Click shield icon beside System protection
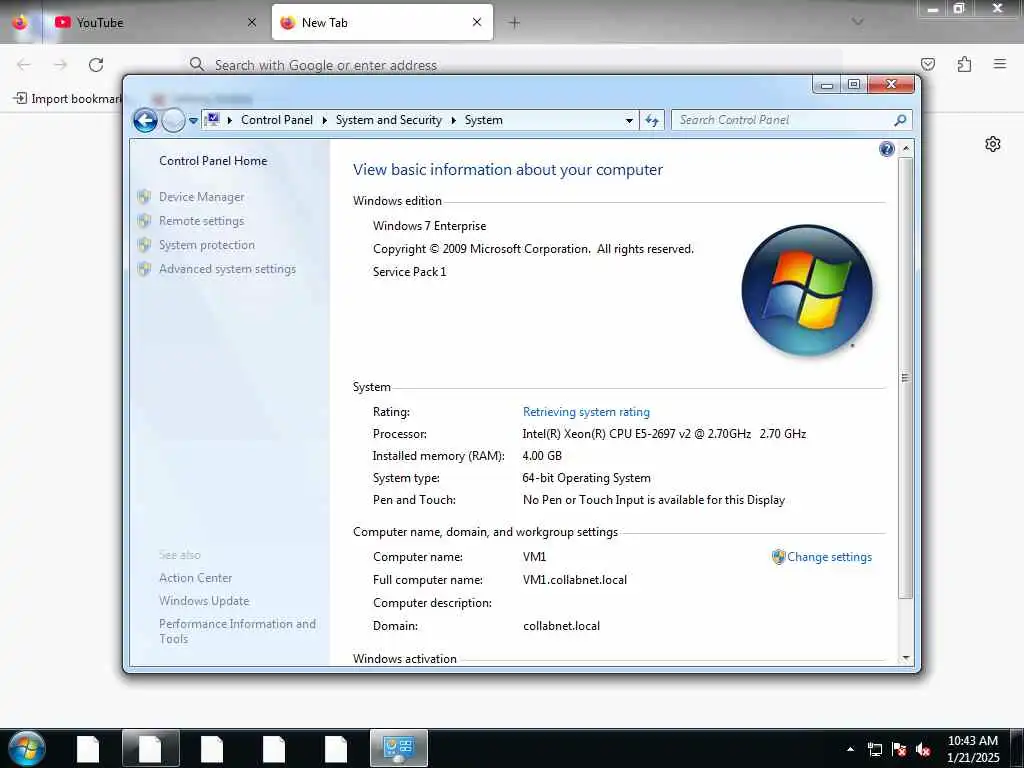1024x768 pixels. pyautogui.click(x=144, y=245)
